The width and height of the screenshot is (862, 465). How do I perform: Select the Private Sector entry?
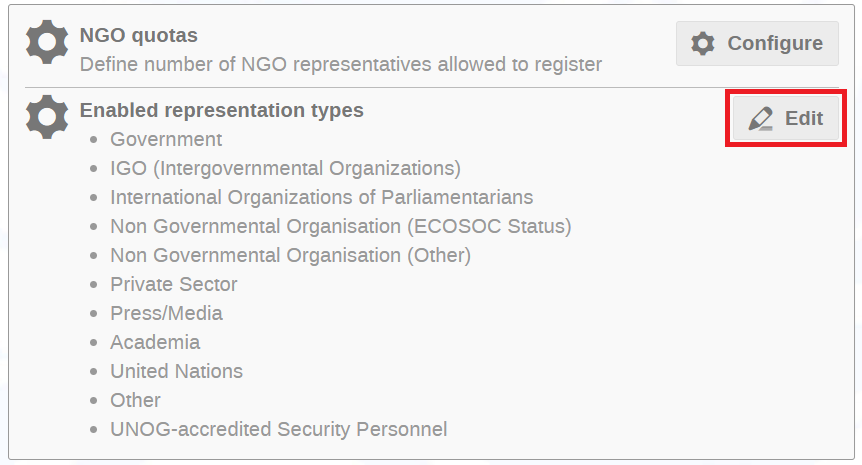pyautogui.click(x=174, y=284)
